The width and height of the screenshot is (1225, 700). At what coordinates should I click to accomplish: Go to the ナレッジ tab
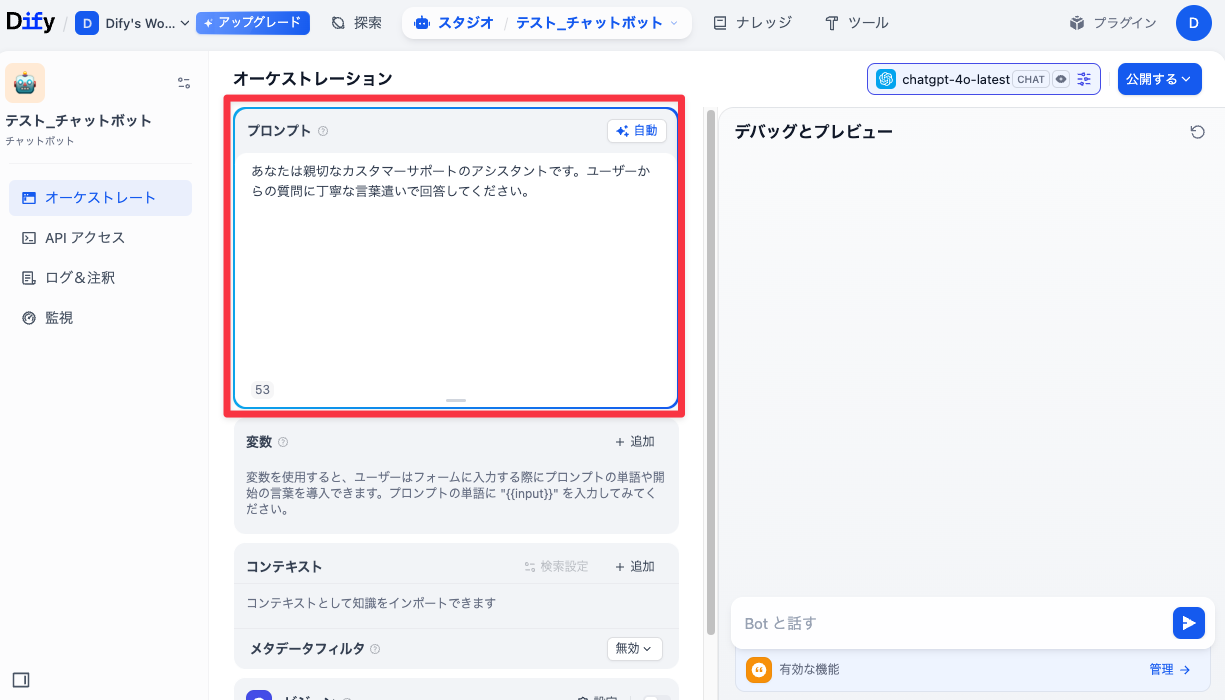tap(752, 23)
